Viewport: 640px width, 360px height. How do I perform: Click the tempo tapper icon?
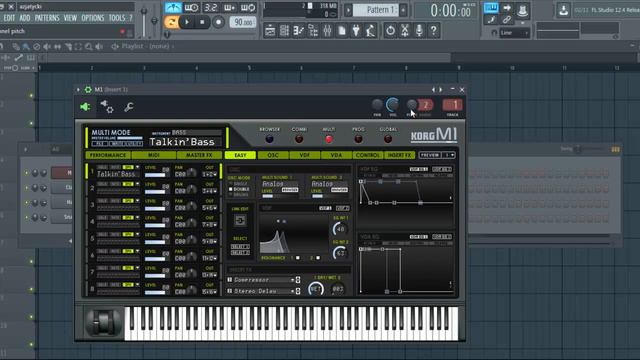pos(370,31)
